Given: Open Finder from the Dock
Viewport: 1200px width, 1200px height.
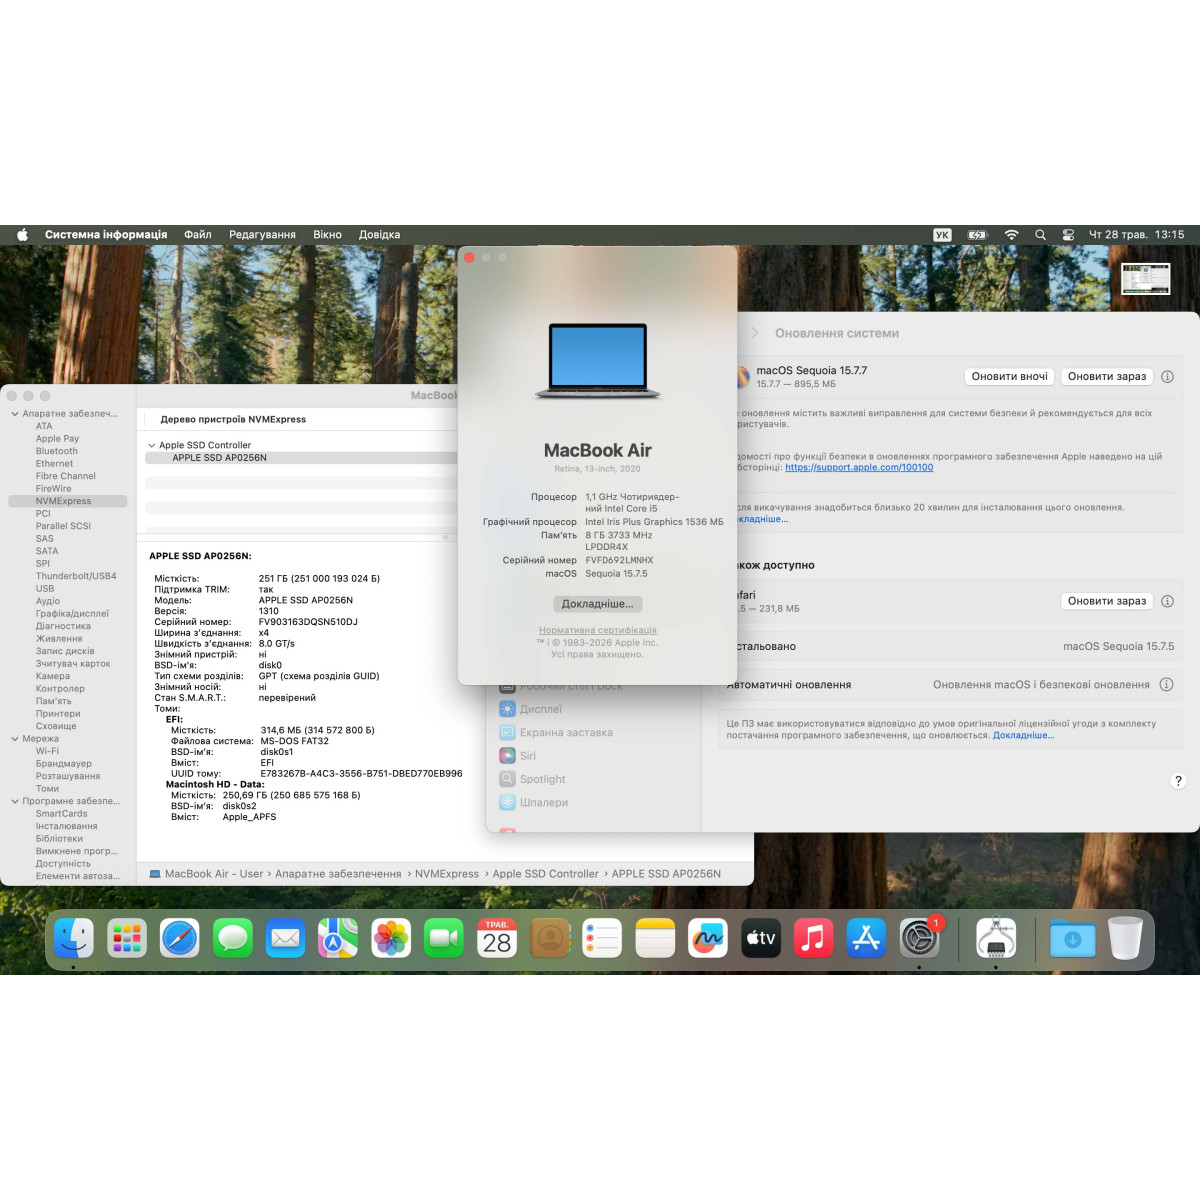Looking at the screenshot, I should (74, 938).
